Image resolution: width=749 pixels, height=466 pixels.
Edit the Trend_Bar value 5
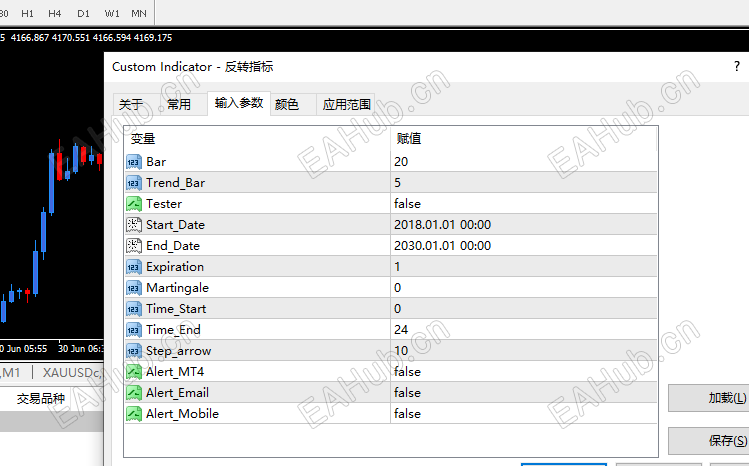click(x=524, y=183)
